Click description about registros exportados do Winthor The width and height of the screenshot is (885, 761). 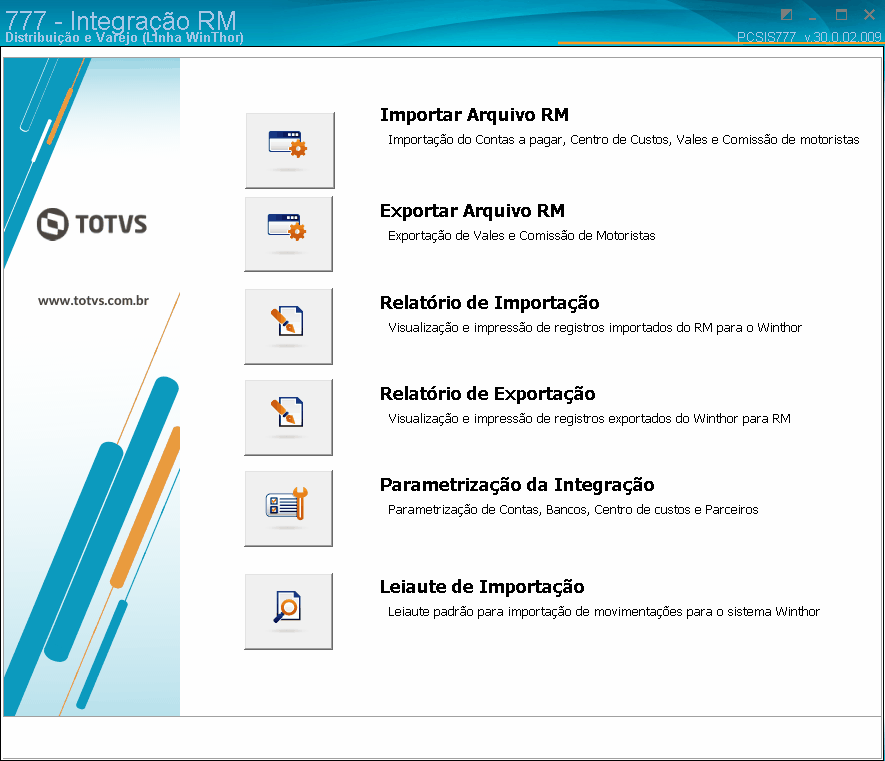pyautogui.click(x=589, y=418)
